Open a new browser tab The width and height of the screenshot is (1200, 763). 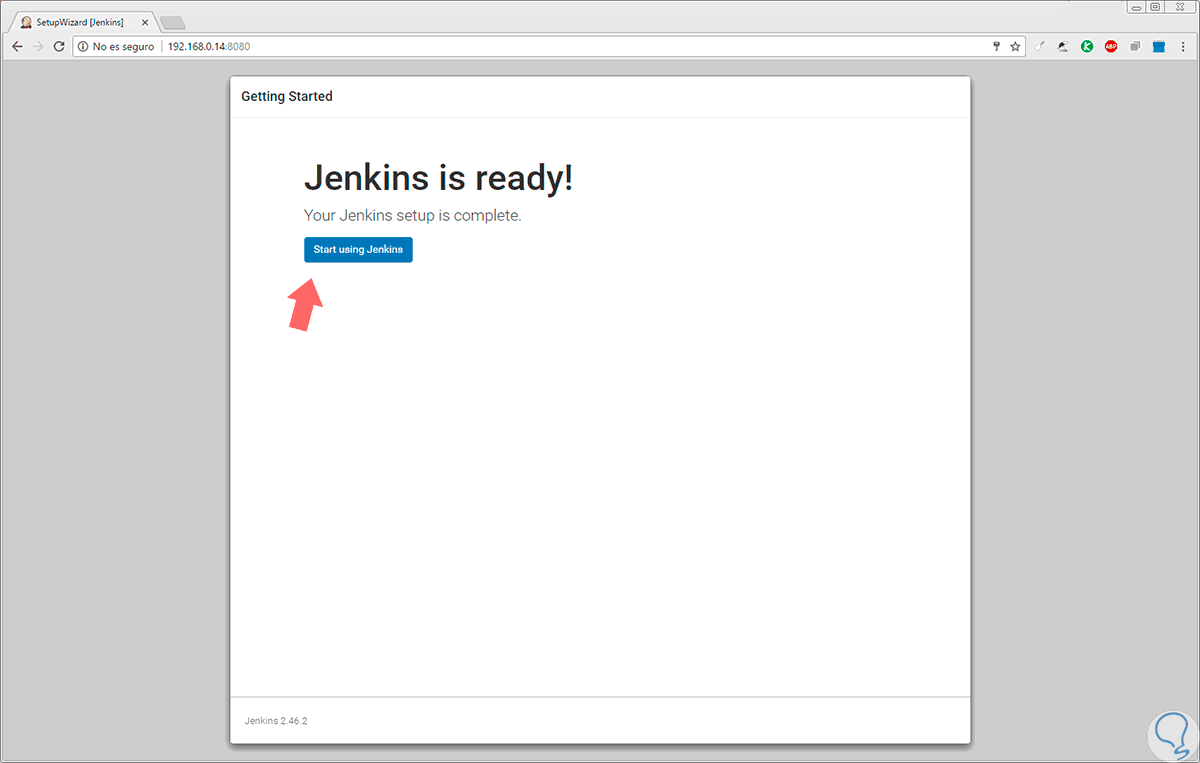(x=172, y=22)
